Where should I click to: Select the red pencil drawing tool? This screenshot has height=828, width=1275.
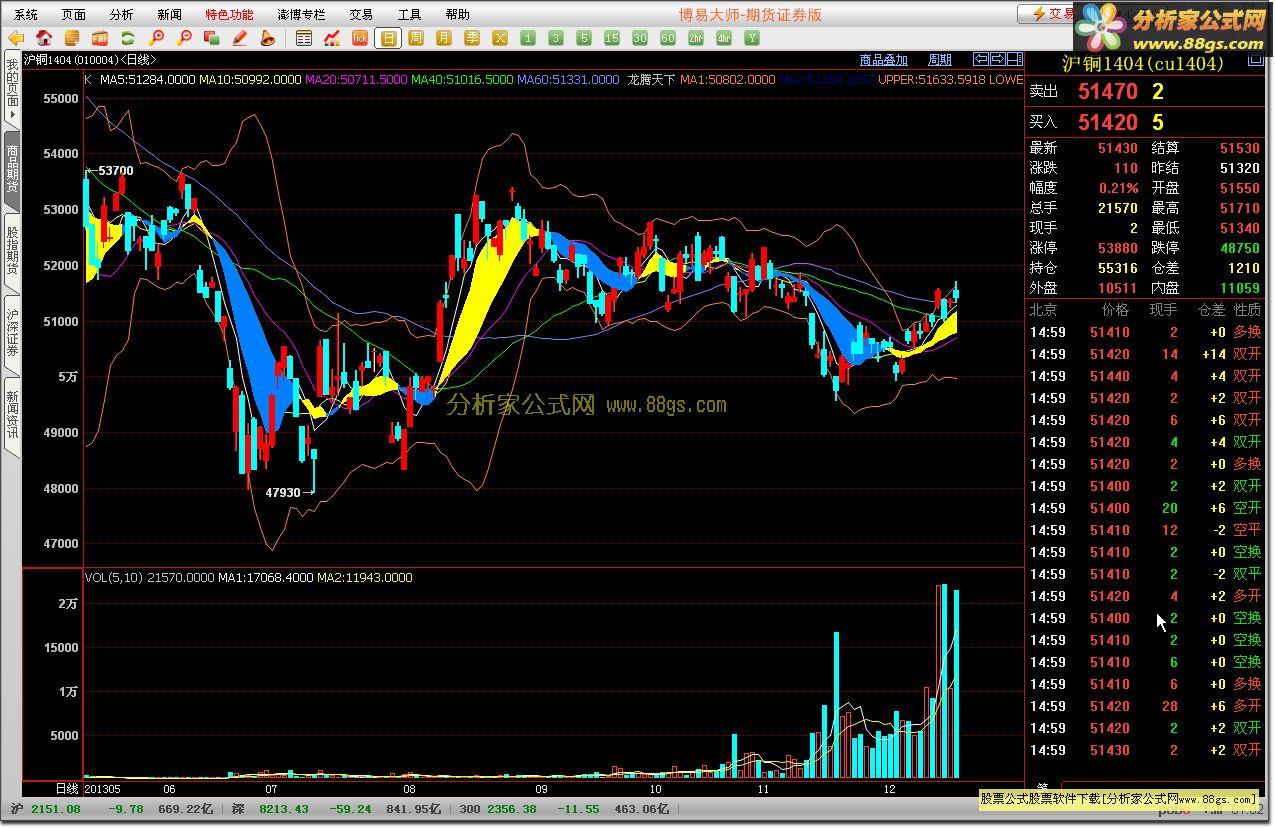(x=240, y=38)
